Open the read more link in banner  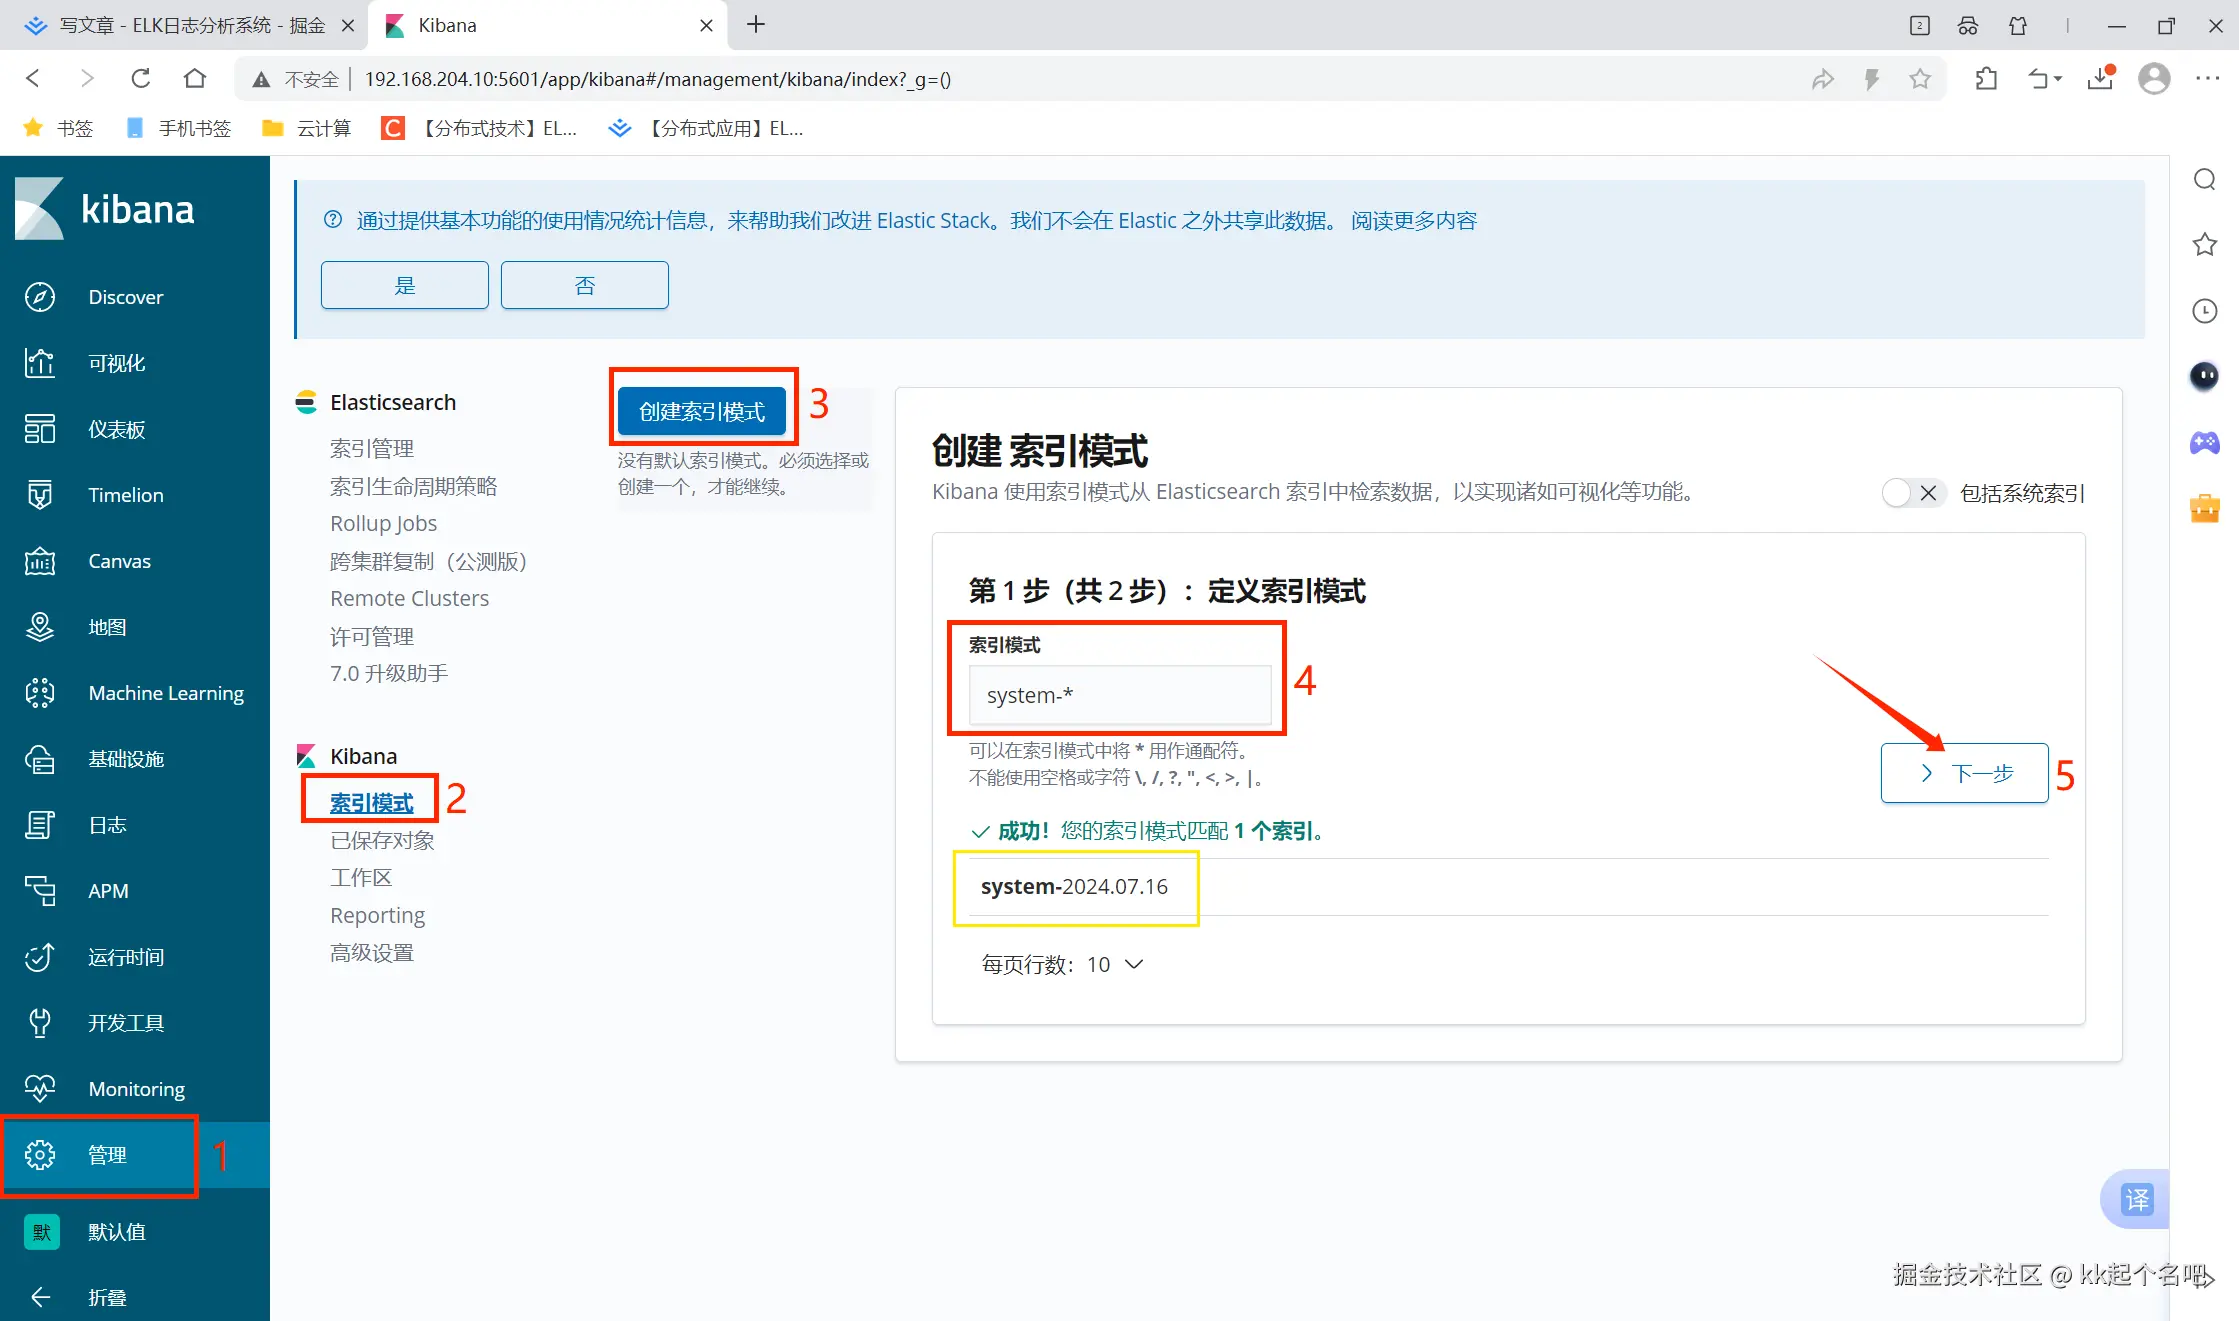point(1413,220)
